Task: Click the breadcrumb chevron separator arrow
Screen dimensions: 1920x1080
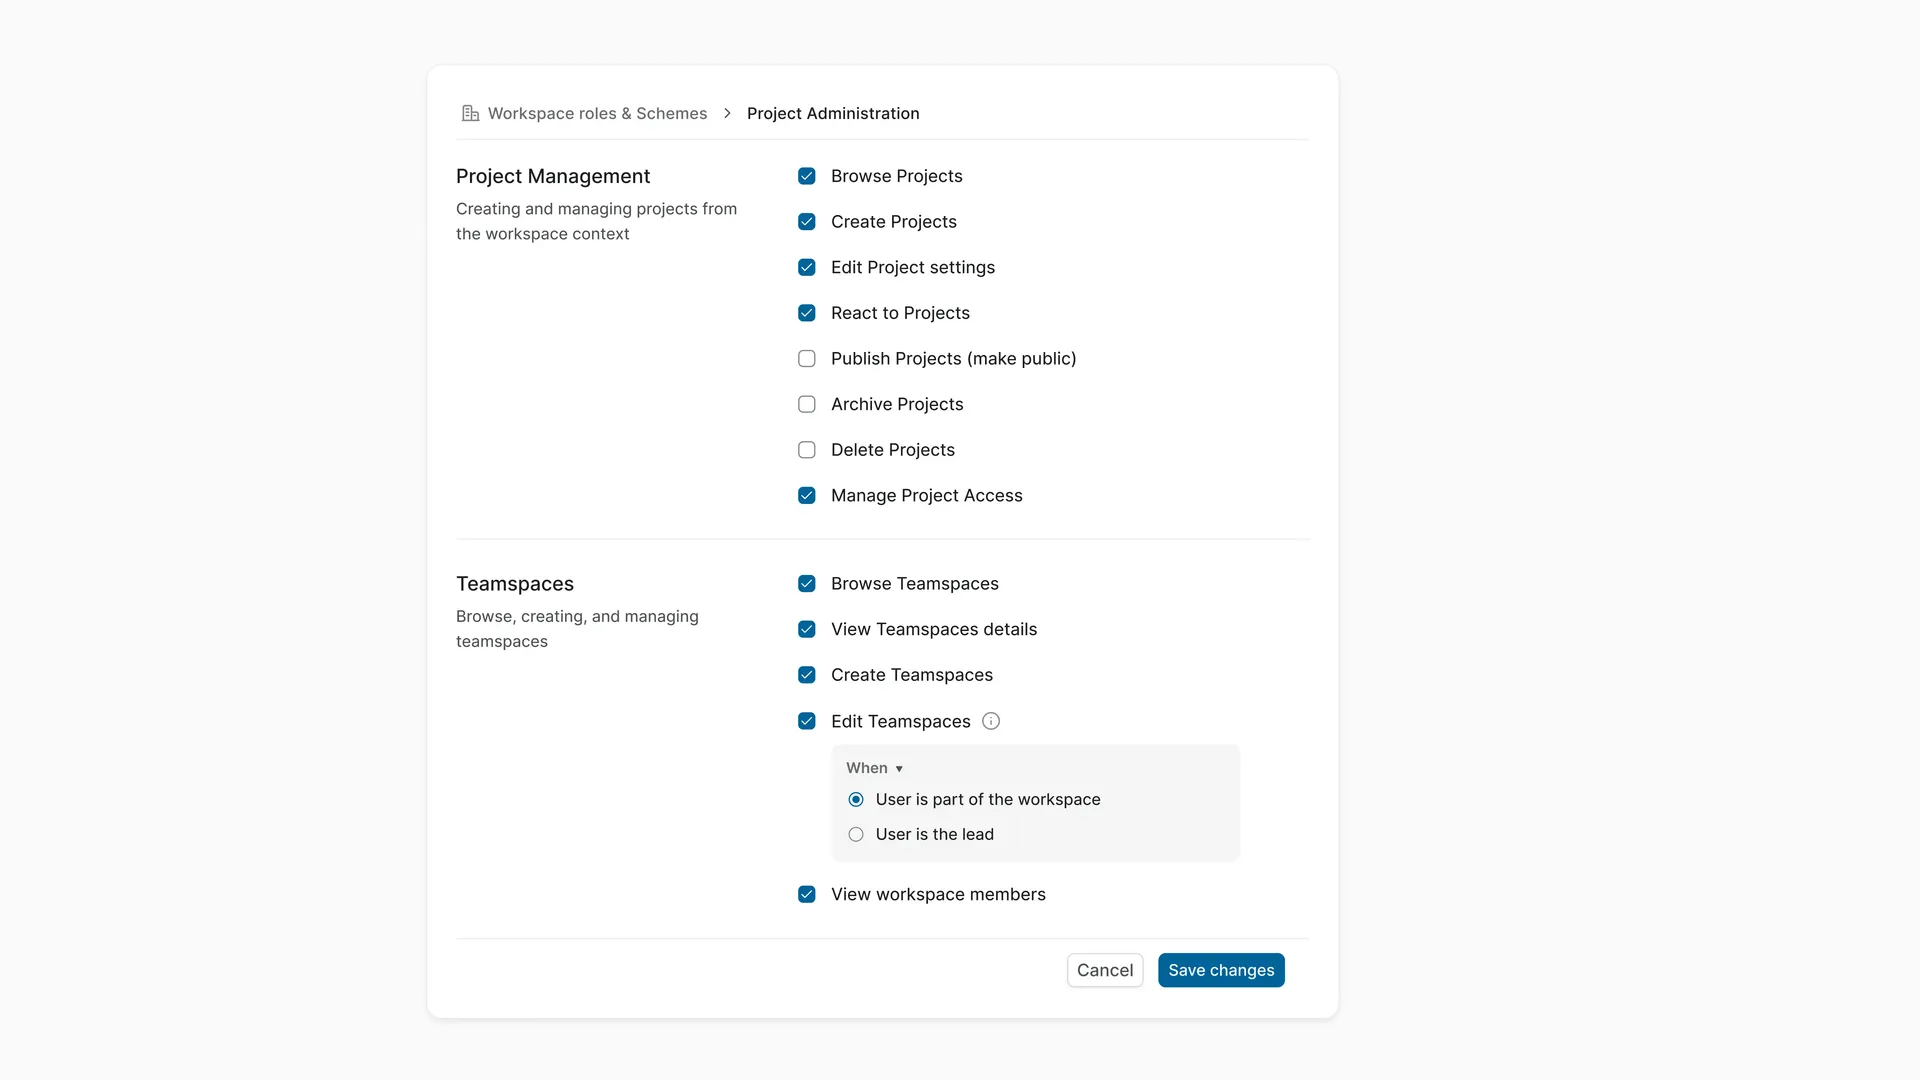Action: click(727, 113)
